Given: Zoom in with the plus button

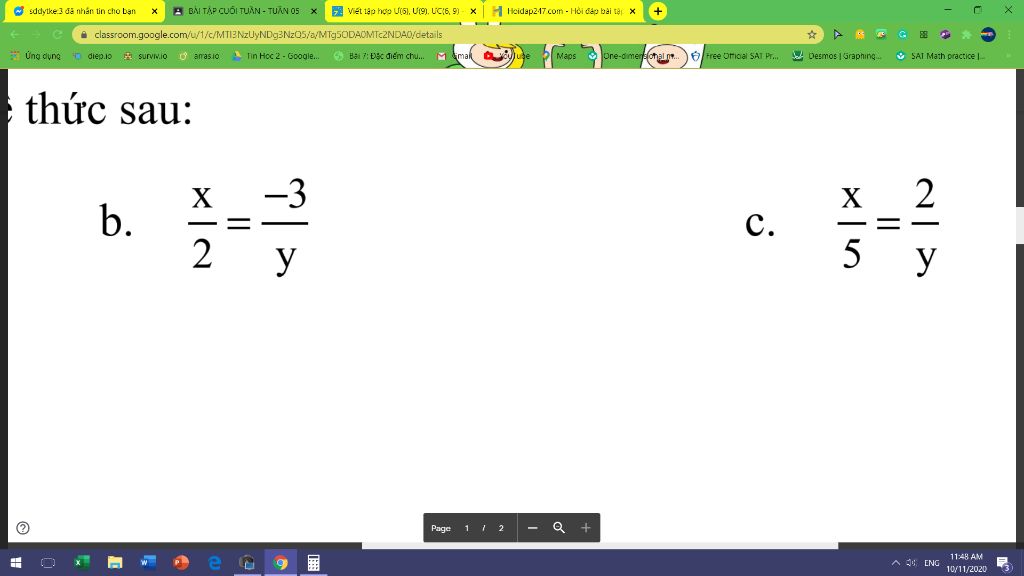Looking at the screenshot, I should (x=586, y=528).
